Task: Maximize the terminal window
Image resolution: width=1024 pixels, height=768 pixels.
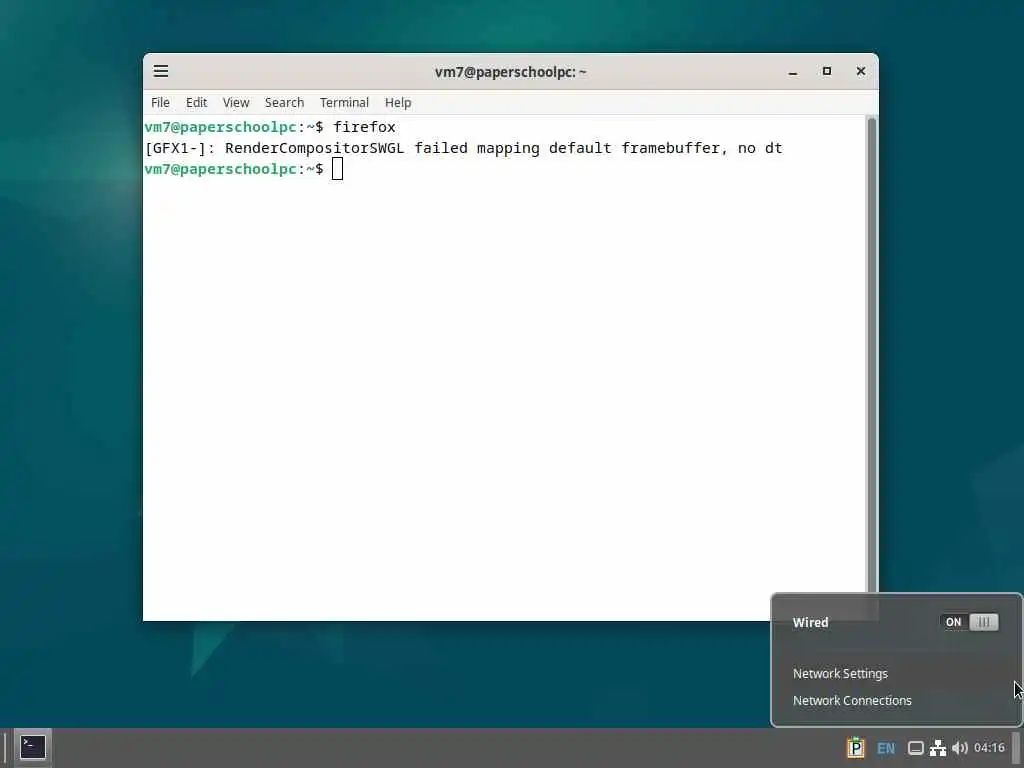Action: click(827, 71)
